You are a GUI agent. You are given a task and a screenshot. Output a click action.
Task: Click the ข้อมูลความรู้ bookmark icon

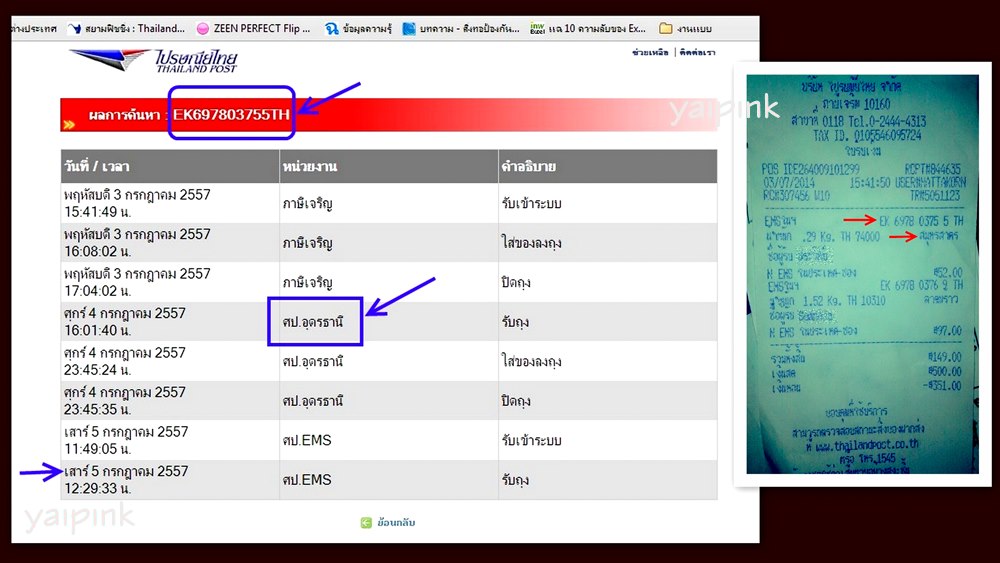point(332,29)
